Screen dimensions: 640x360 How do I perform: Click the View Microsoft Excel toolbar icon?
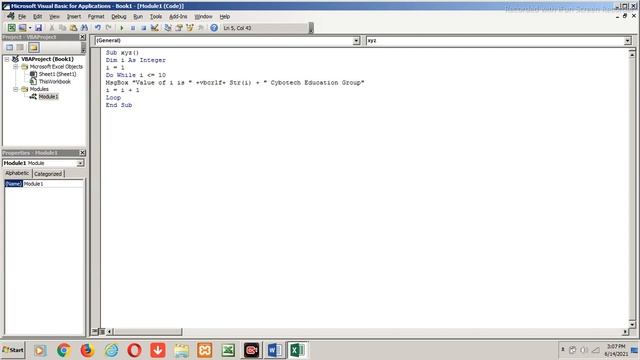11,28
